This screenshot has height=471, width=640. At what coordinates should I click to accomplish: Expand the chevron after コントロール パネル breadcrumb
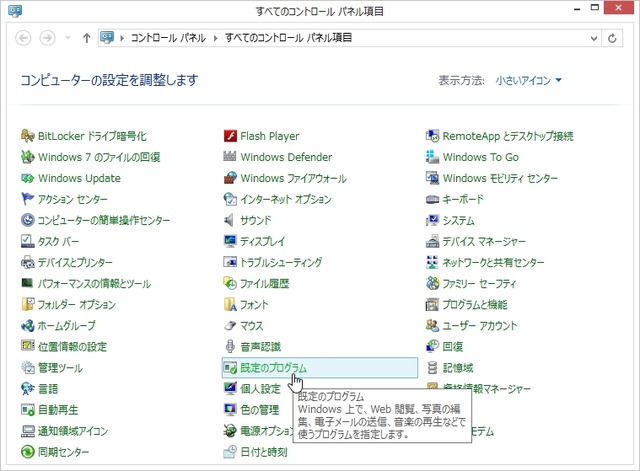point(216,38)
